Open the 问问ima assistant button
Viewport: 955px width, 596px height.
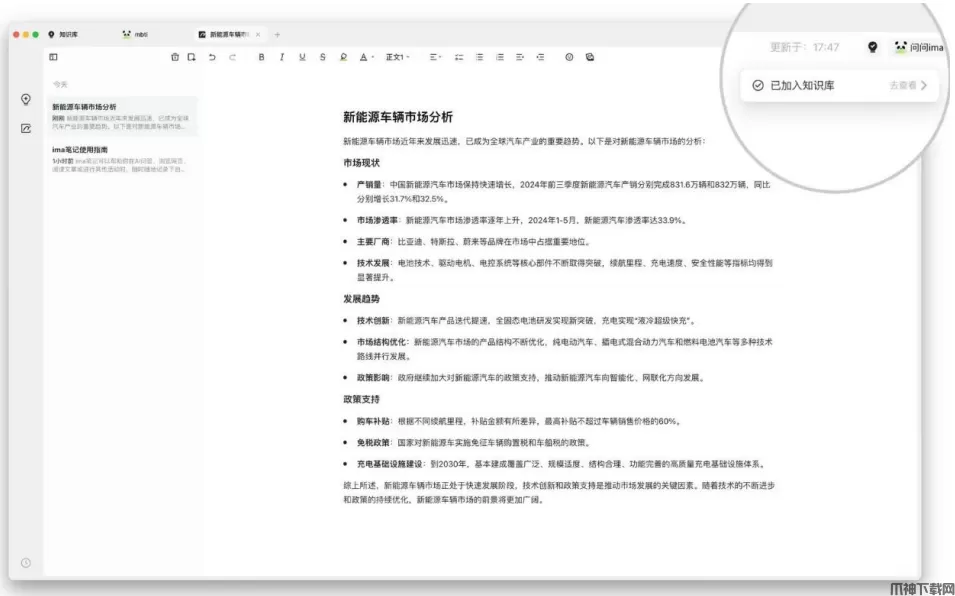(x=918, y=47)
